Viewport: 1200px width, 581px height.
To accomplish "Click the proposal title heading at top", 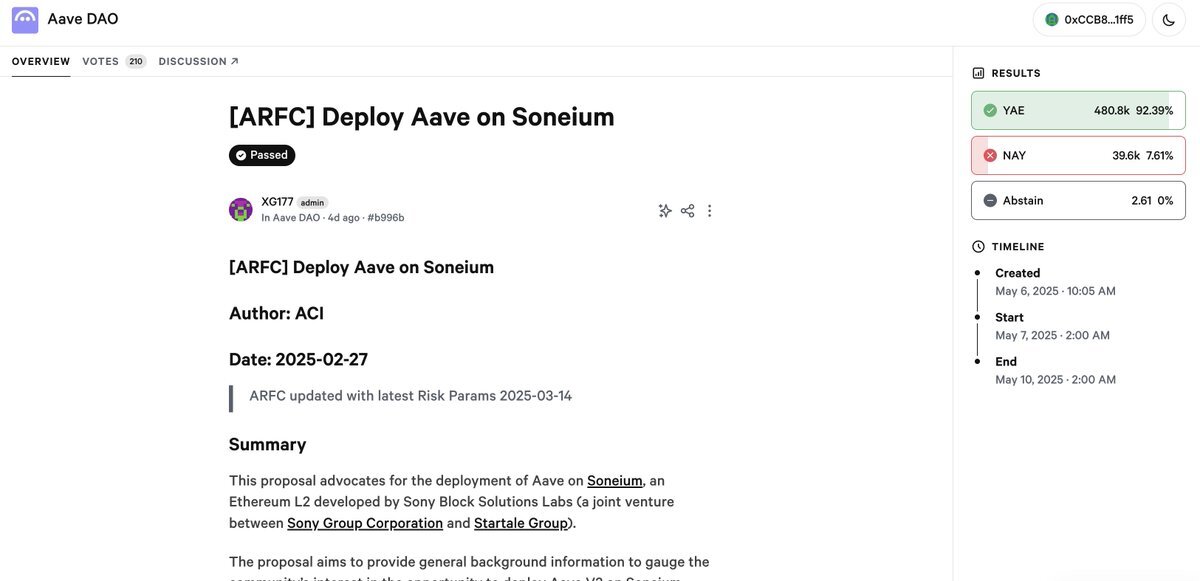I will click(422, 117).
